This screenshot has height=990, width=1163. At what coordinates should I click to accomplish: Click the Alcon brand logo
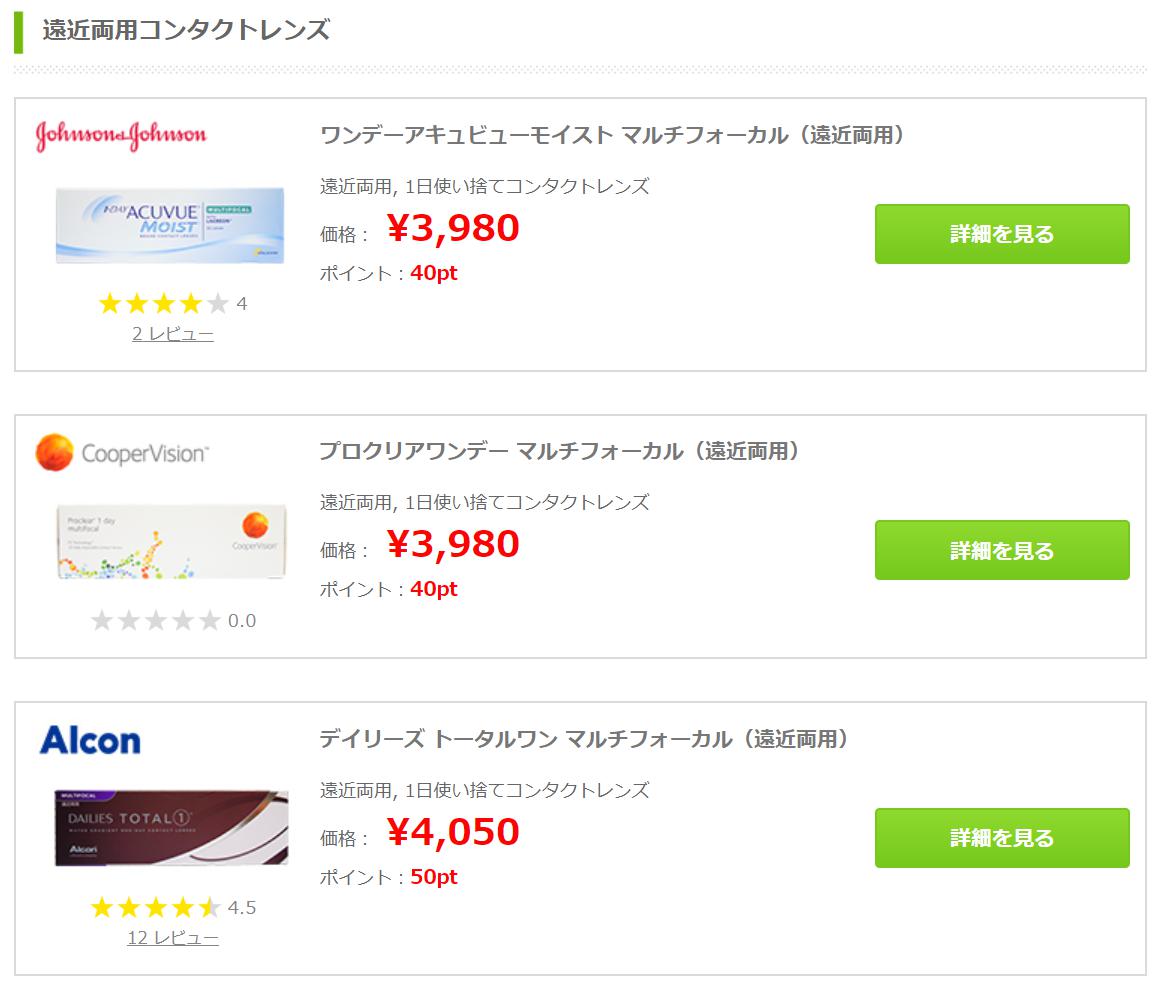point(90,740)
